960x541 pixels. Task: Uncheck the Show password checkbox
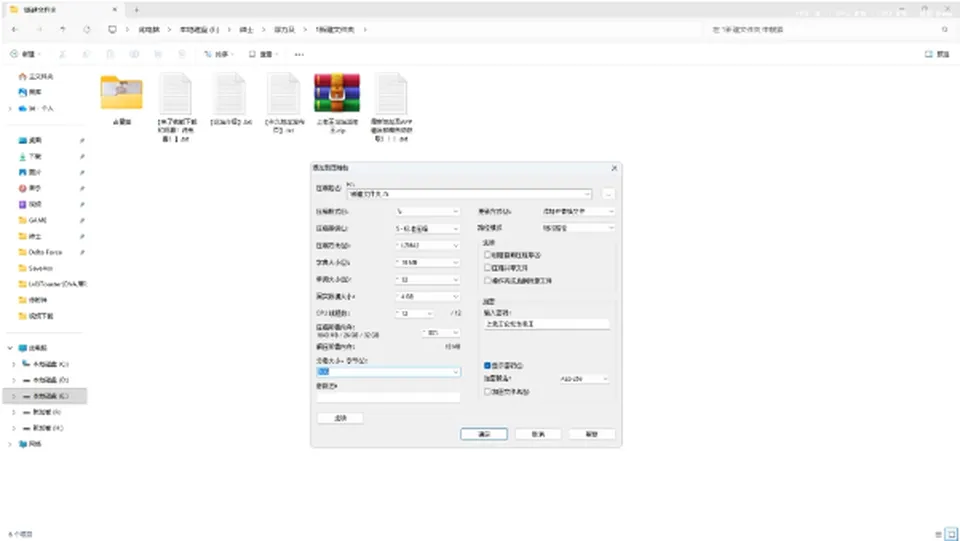[x=488, y=365]
